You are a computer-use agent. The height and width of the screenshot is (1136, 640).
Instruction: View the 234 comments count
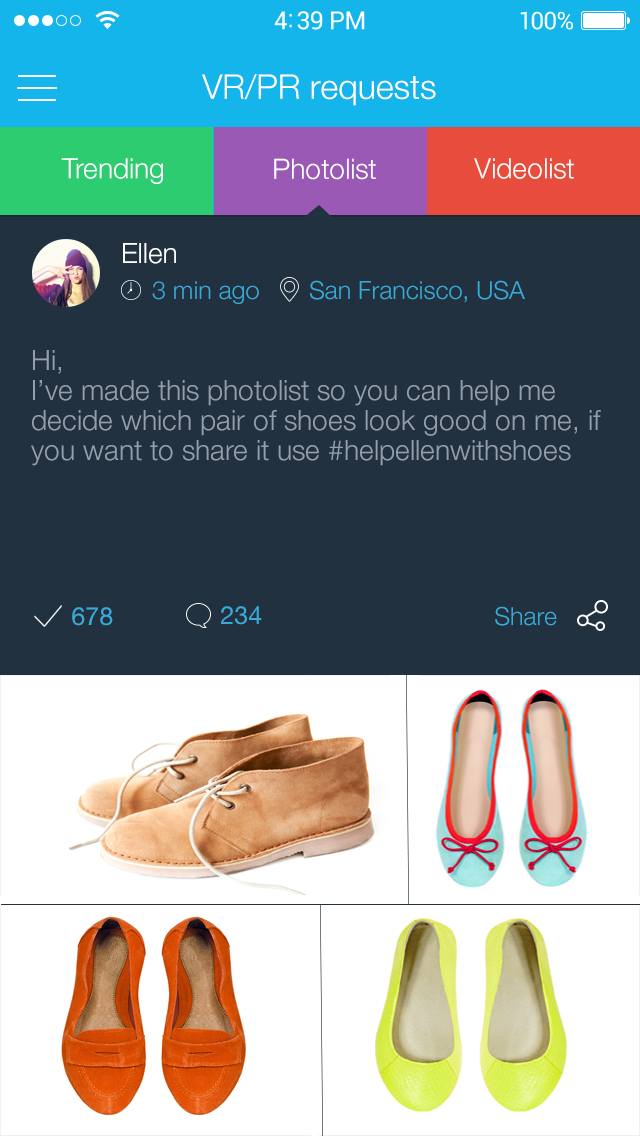coord(240,615)
